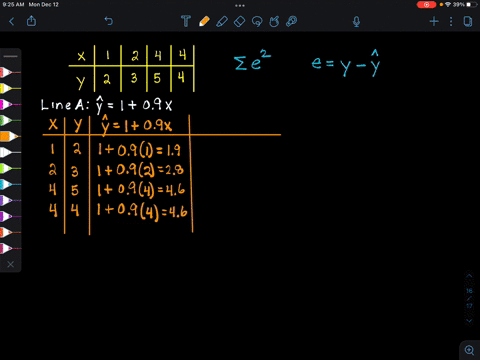Choose the lime green pen in palette
The width and height of the screenshot is (480, 360).
[x=10, y=168]
